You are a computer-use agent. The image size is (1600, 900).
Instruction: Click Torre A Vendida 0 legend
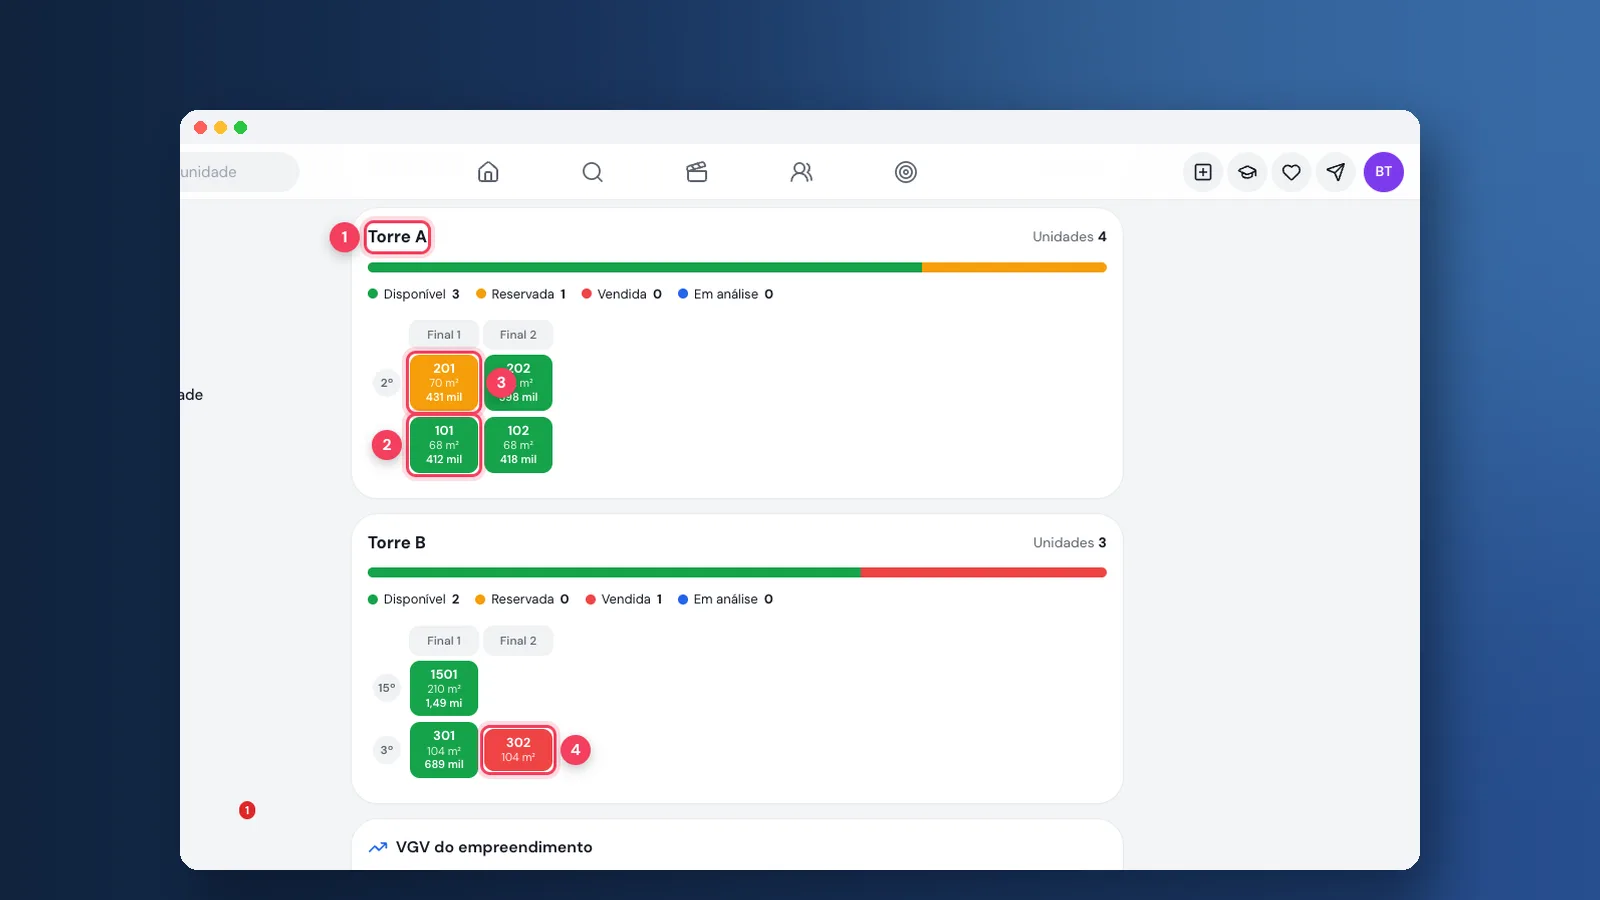pos(622,294)
